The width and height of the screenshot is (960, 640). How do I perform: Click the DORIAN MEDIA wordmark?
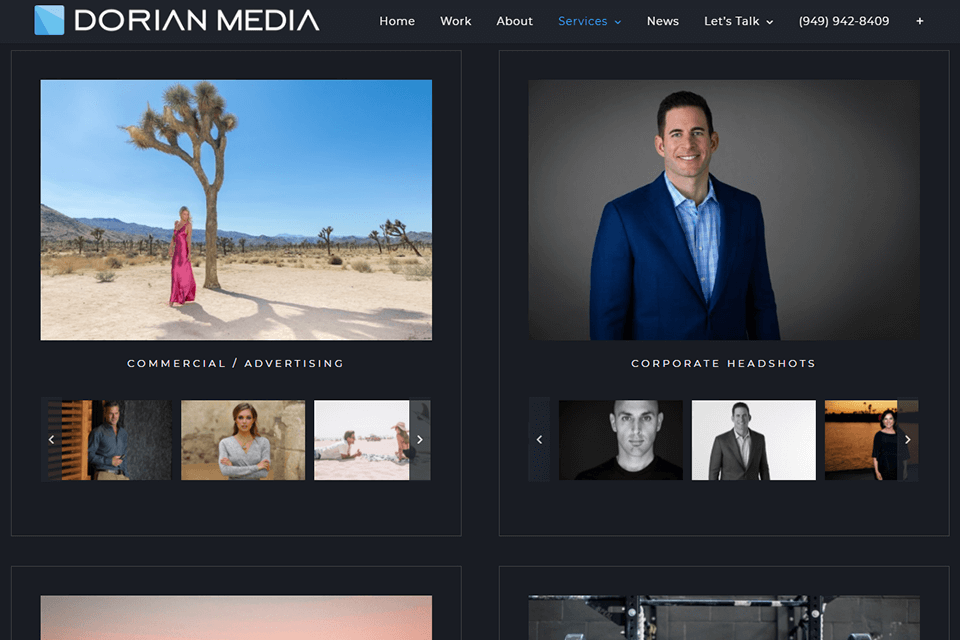(197, 20)
